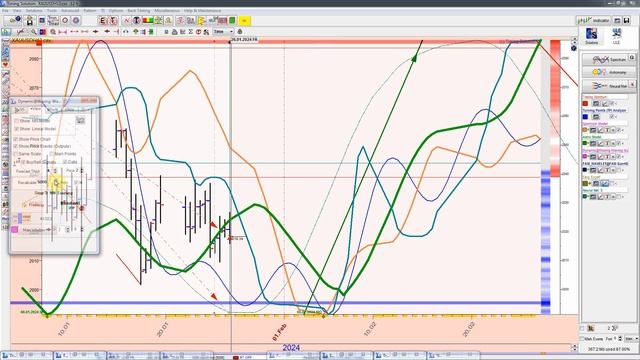Screen dimensions: 640x360
Task: Open the Miscellaneous menu
Action: pos(167,11)
